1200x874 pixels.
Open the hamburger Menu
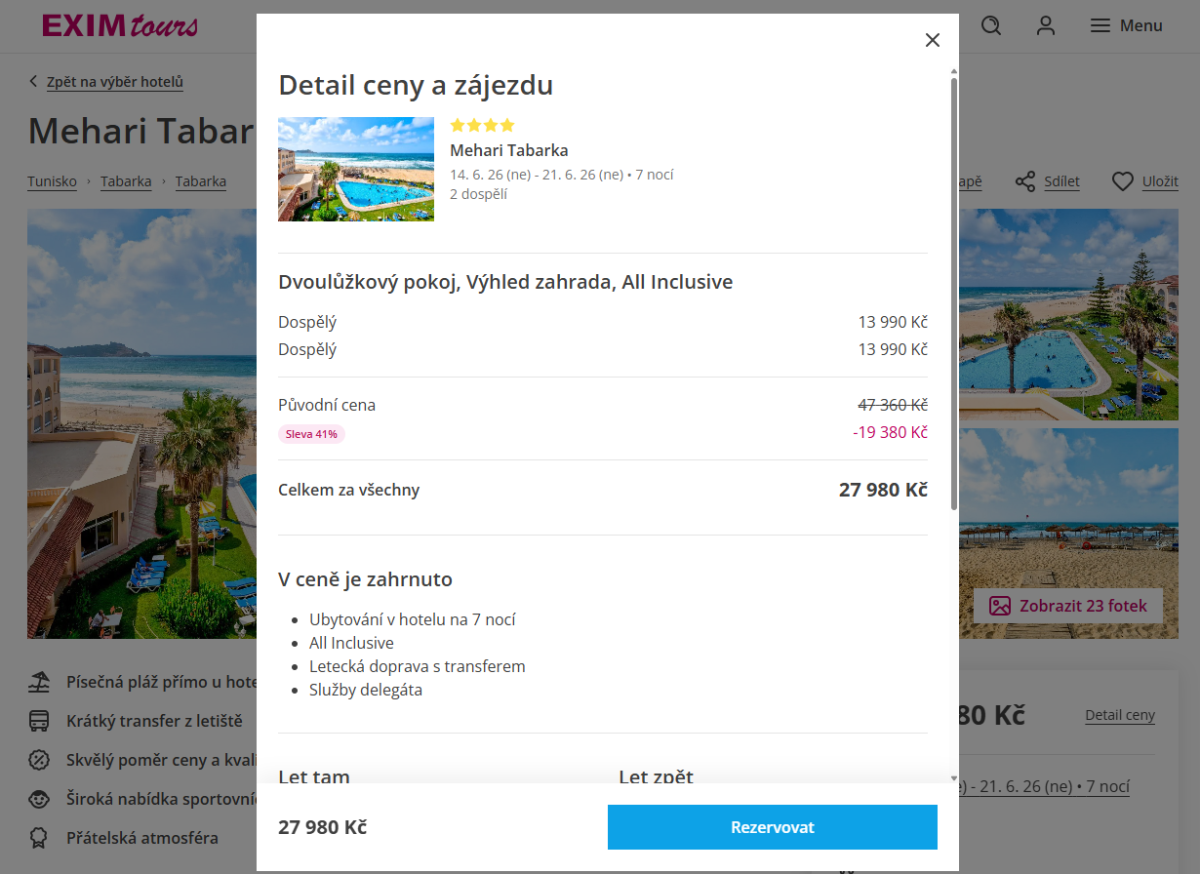[1126, 26]
